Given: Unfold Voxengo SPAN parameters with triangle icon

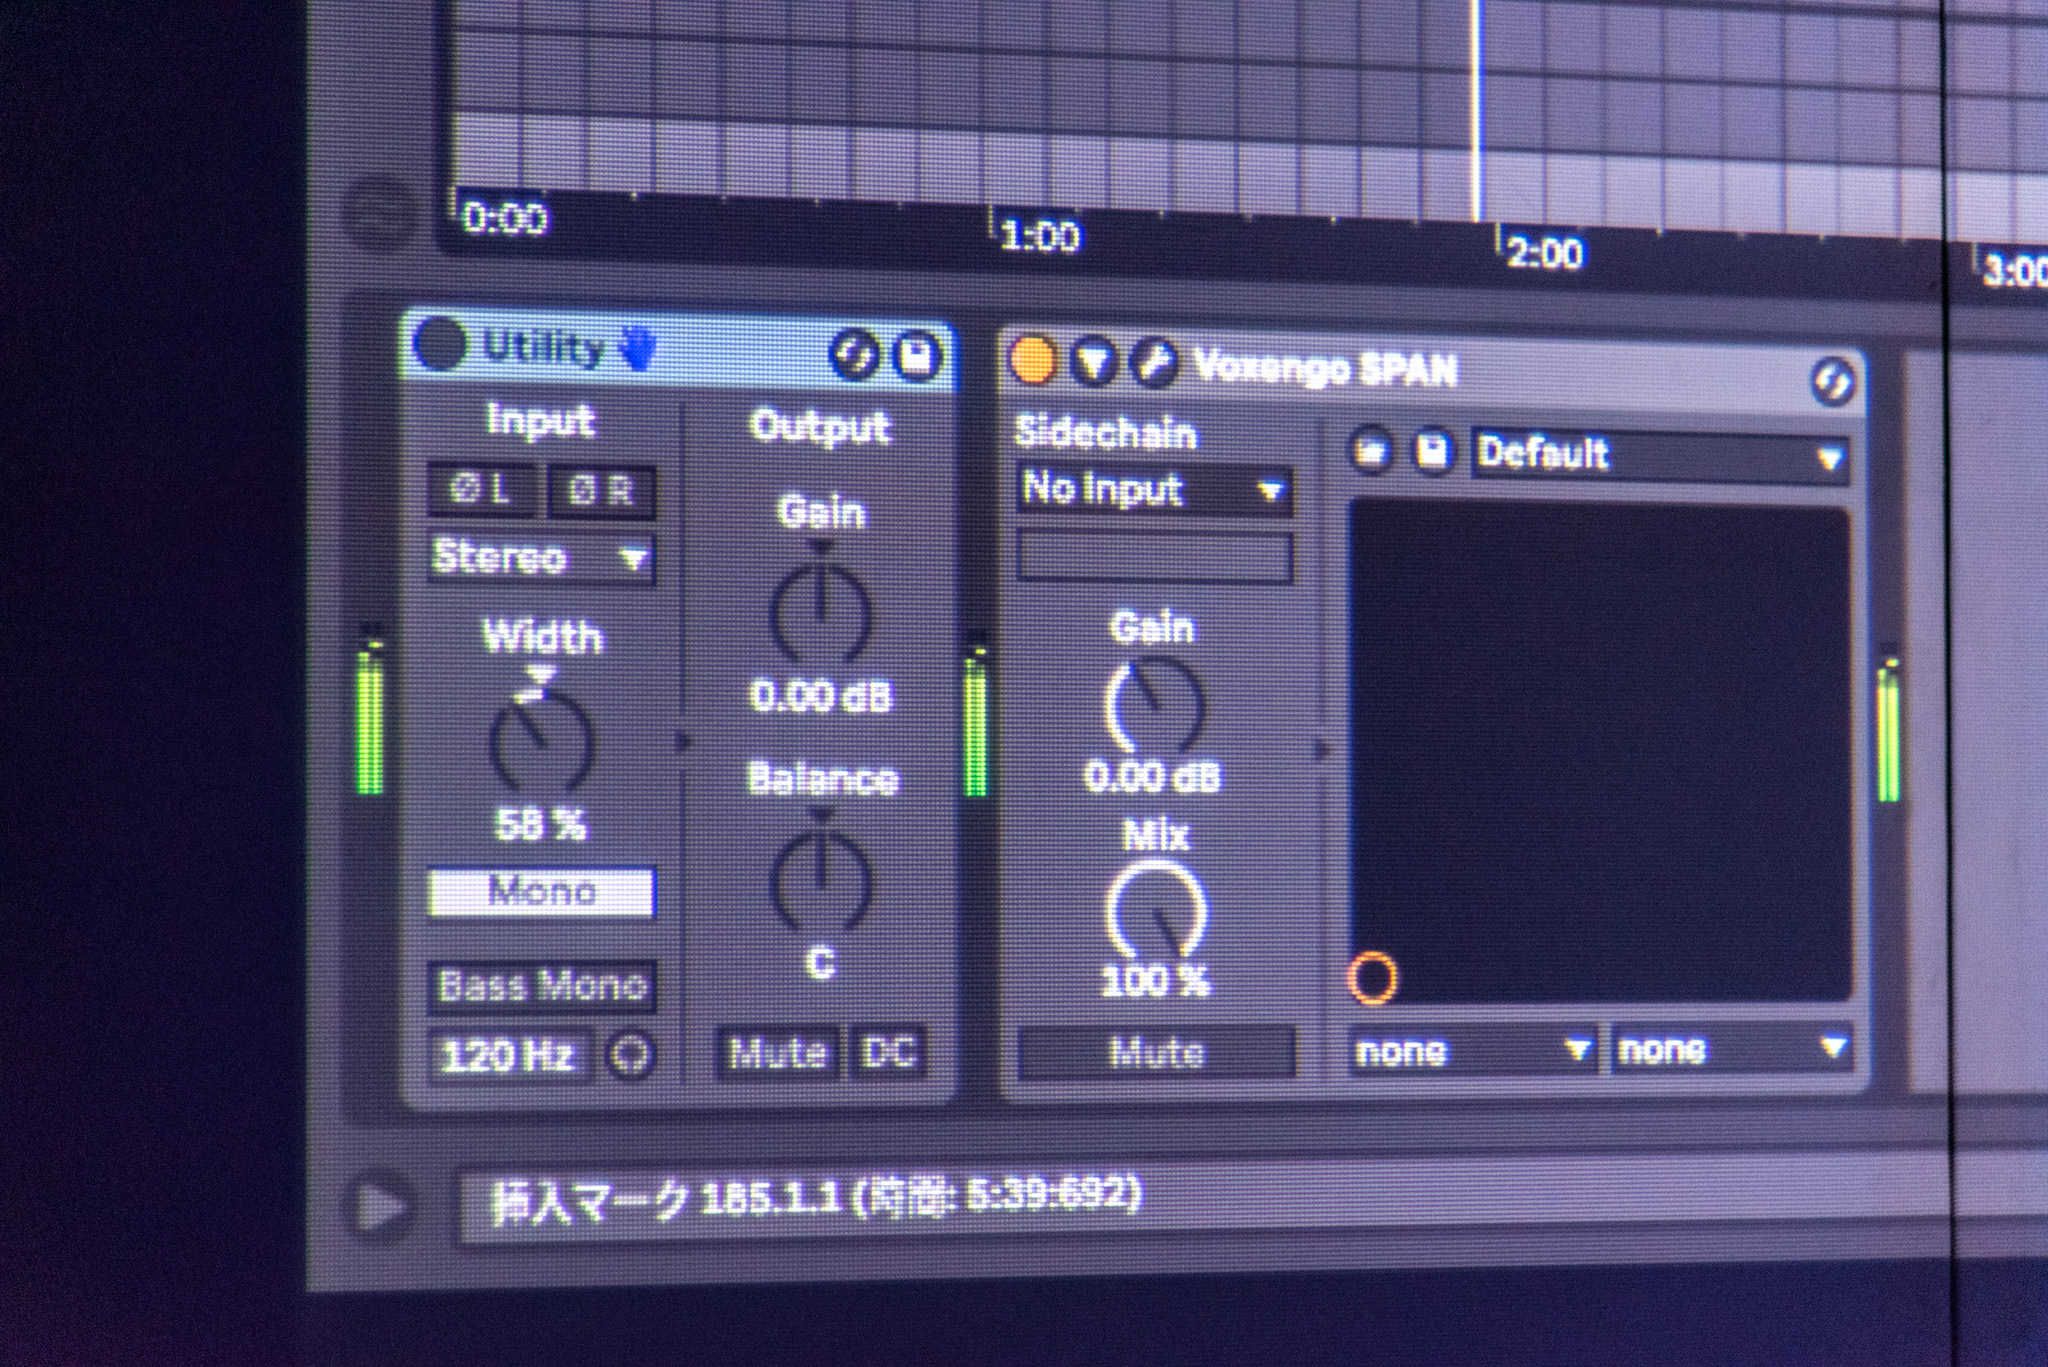Looking at the screenshot, I should point(1093,362).
